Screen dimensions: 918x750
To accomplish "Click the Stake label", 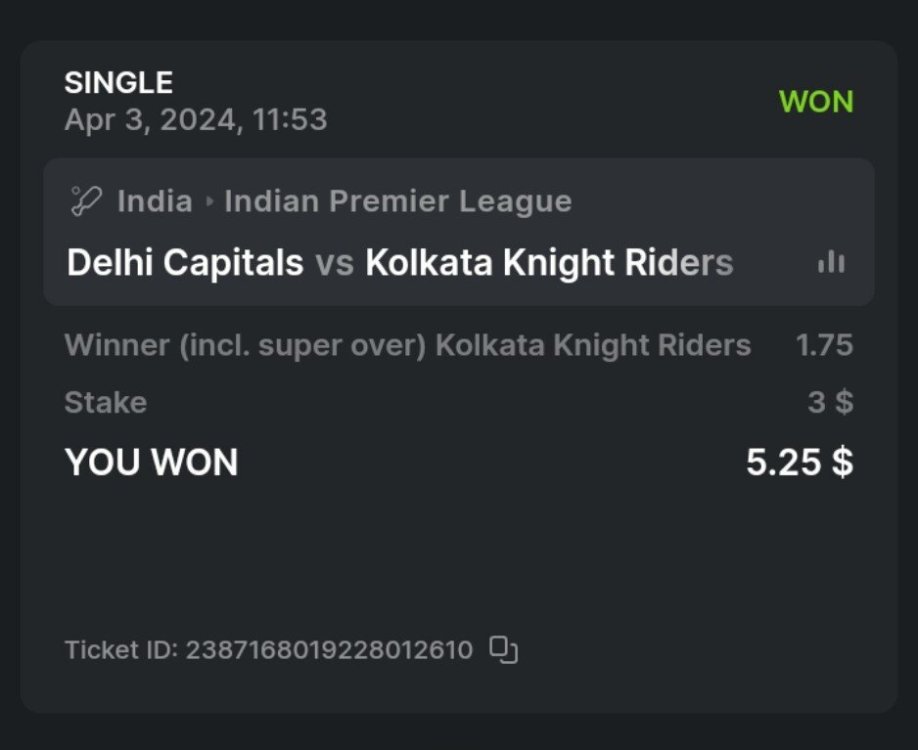I will tap(105, 403).
